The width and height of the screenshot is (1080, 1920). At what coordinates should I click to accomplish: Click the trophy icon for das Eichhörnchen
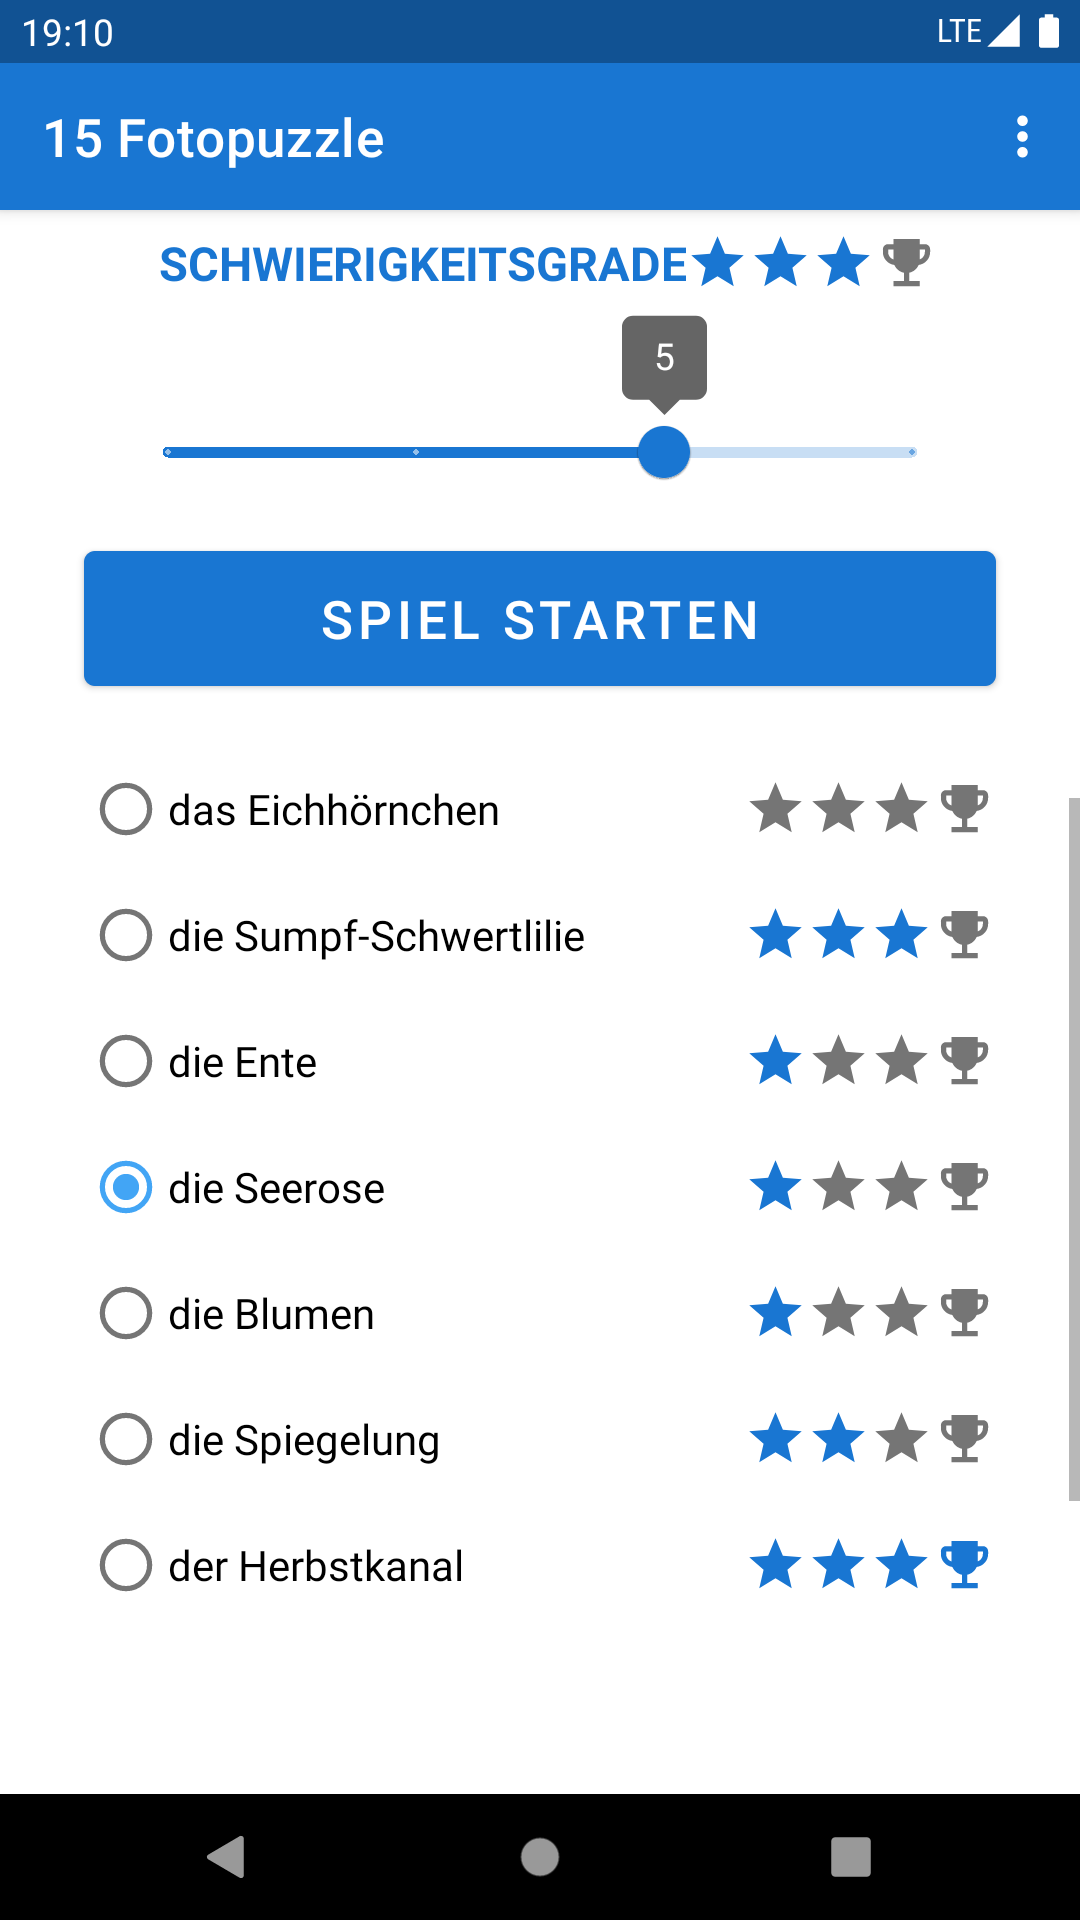(965, 809)
